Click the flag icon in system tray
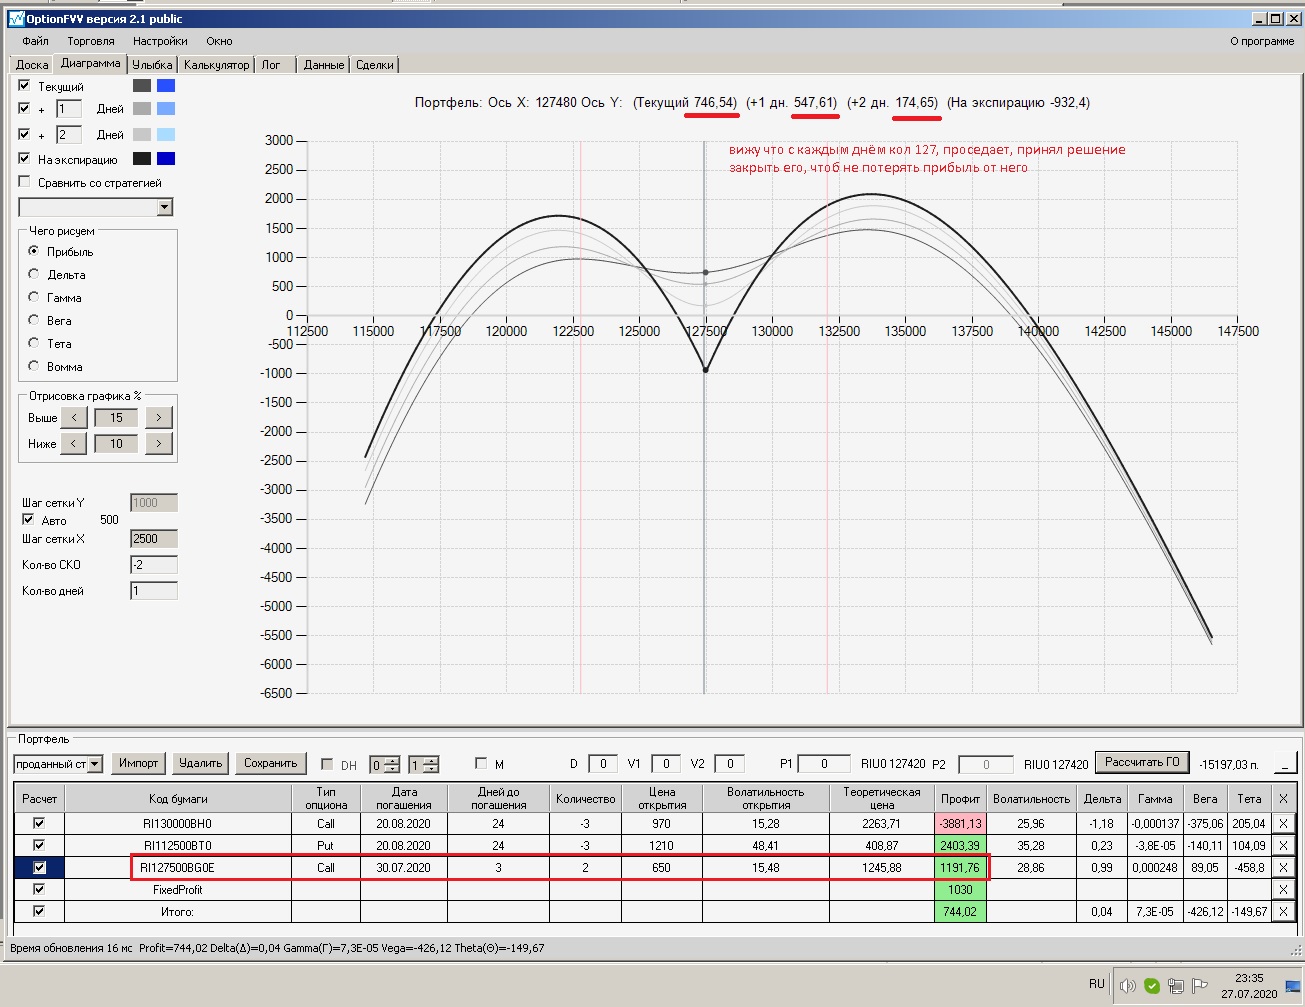This screenshot has width=1305, height=1007. point(1200,986)
